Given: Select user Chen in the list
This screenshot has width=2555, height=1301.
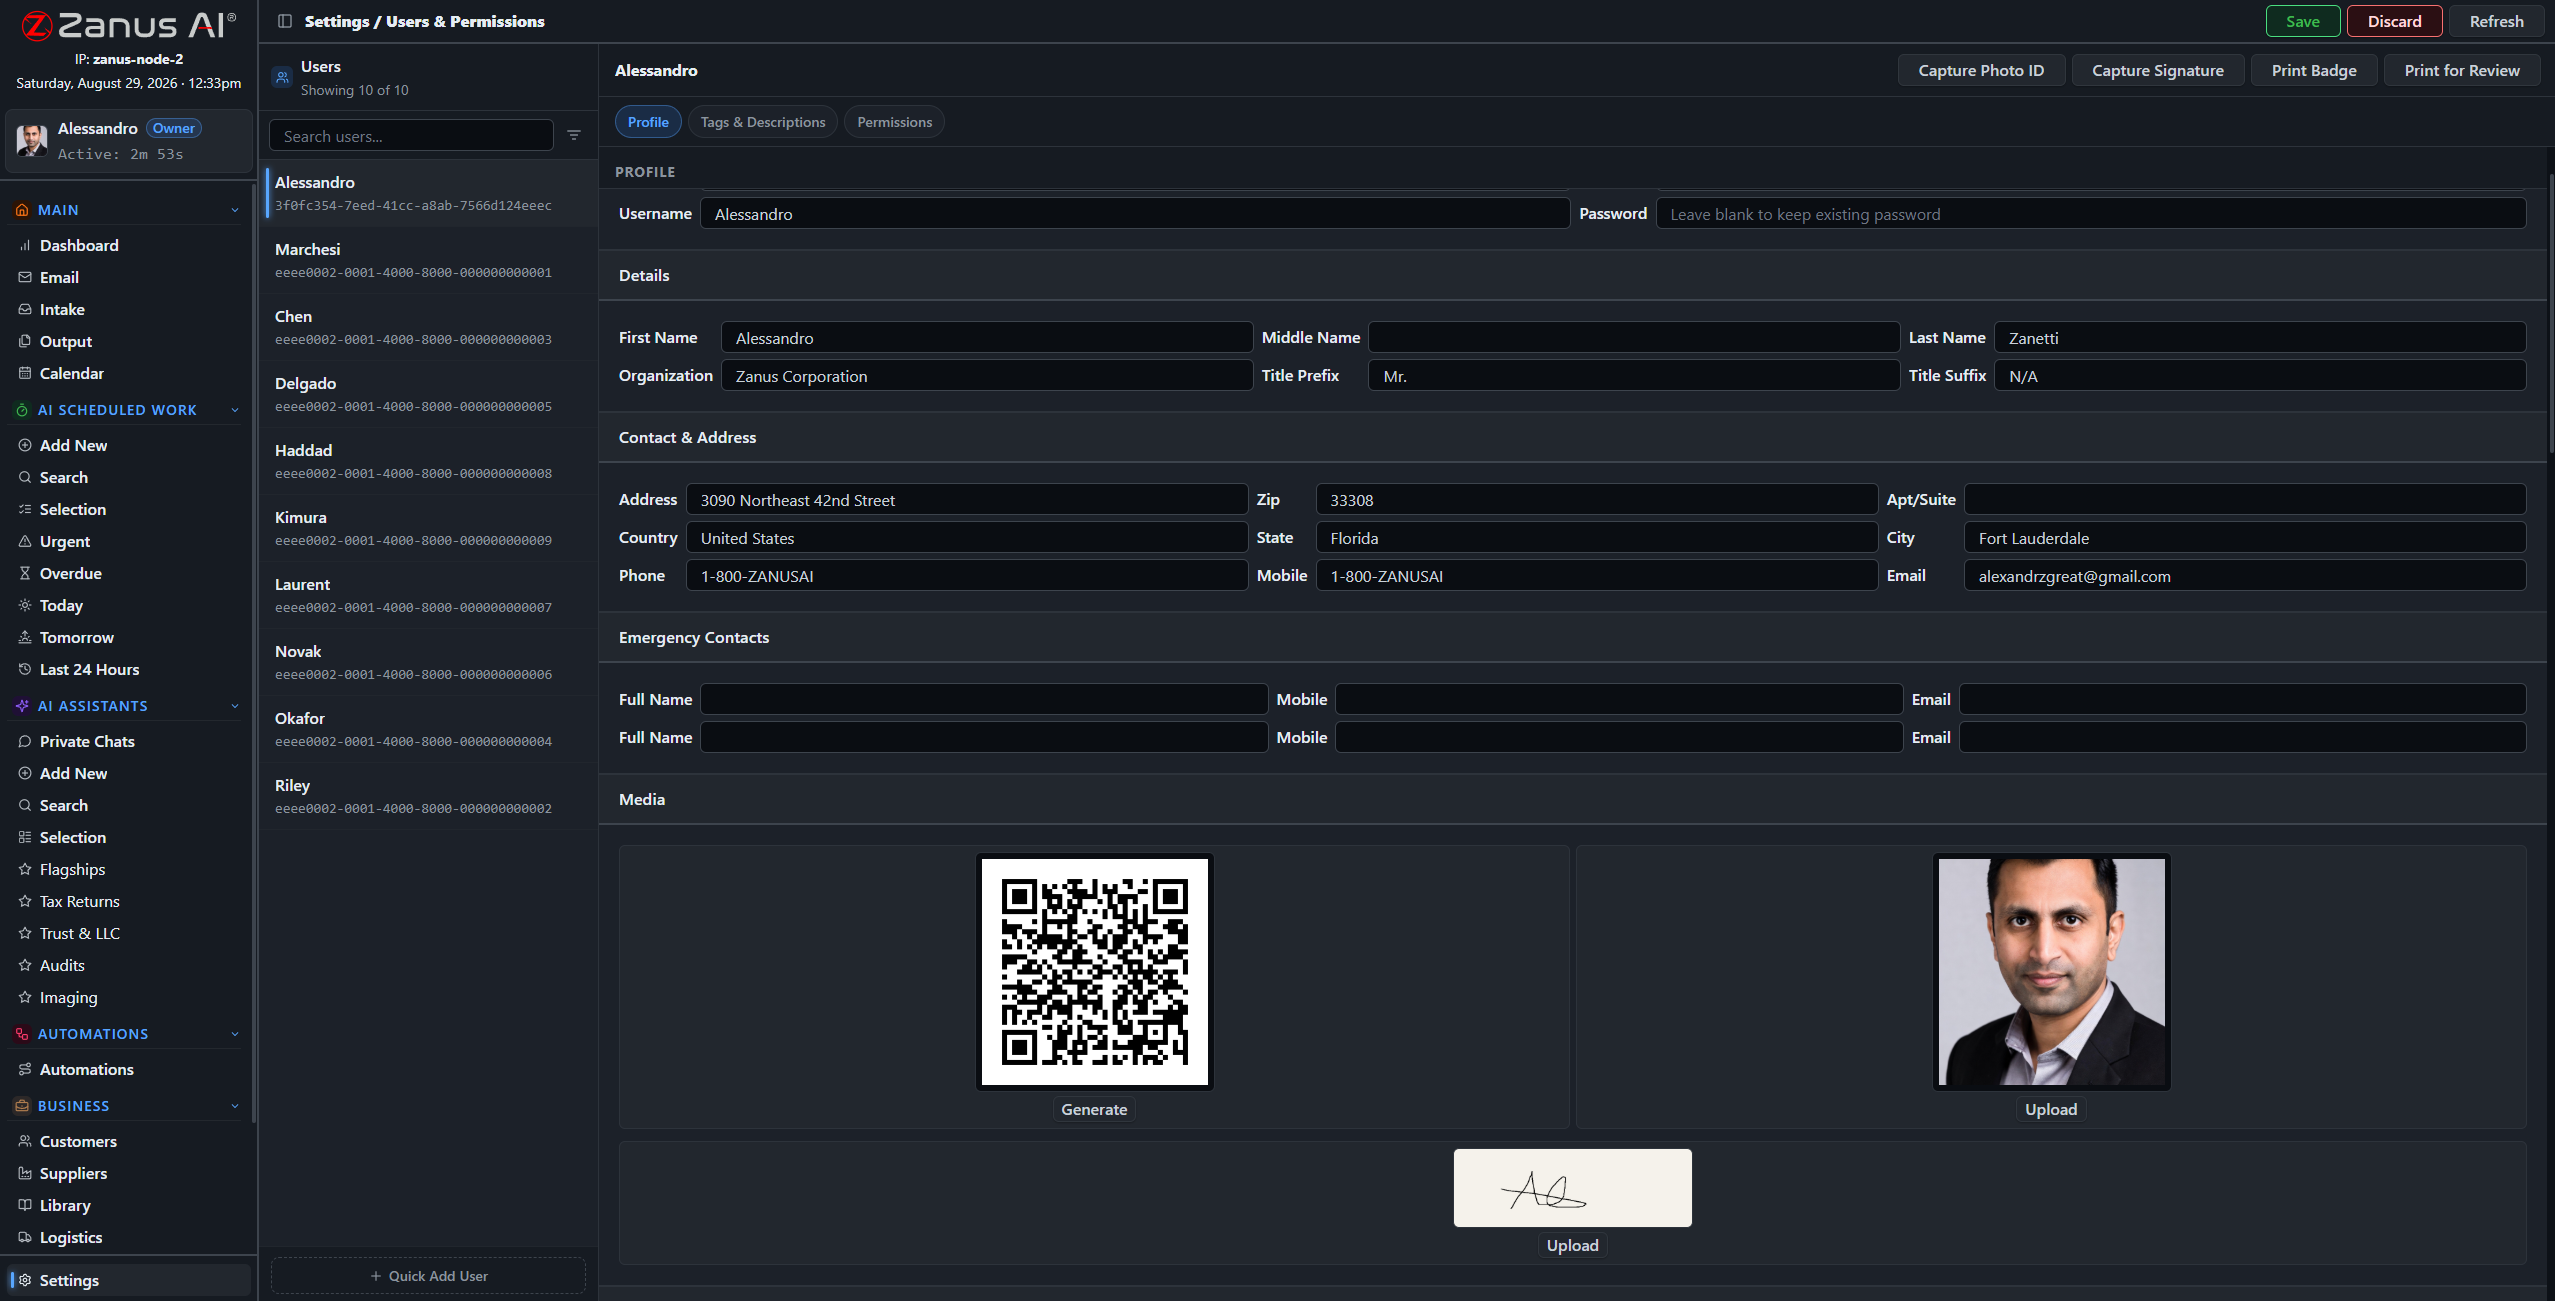Looking at the screenshot, I should click(x=430, y=327).
